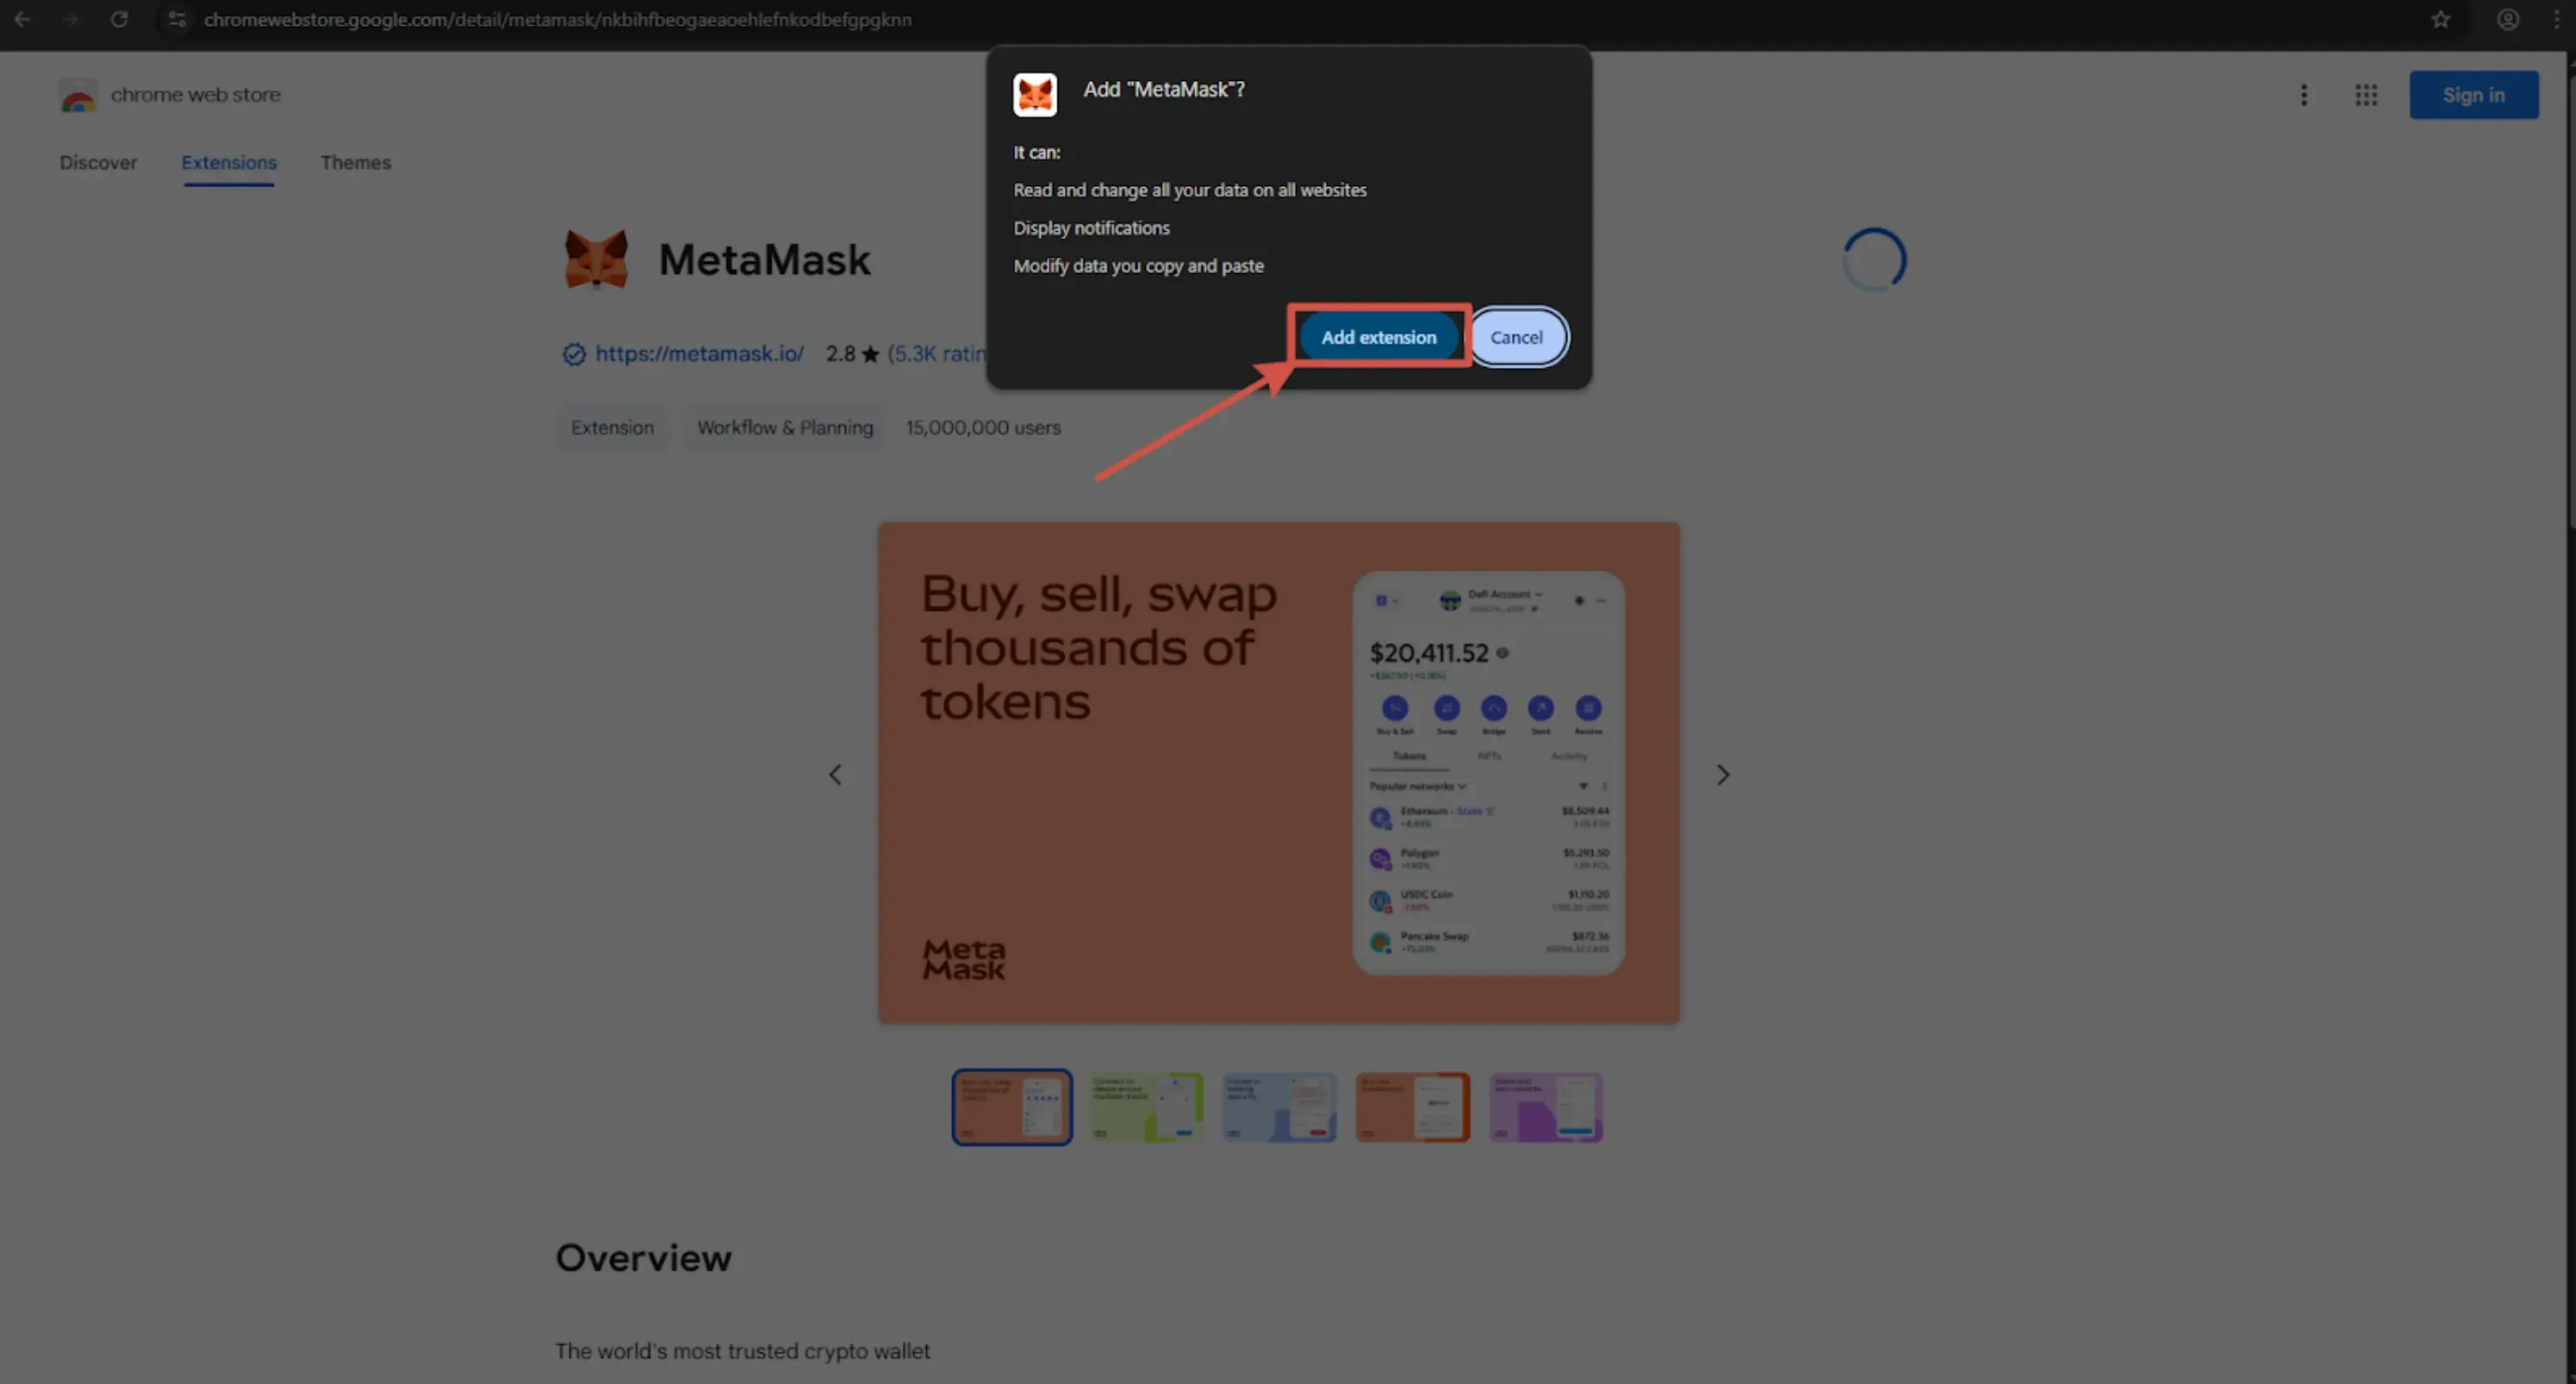The width and height of the screenshot is (2576, 1384).
Task: Select the purple fifth screenshot thumbnail
Action: (x=1545, y=1107)
